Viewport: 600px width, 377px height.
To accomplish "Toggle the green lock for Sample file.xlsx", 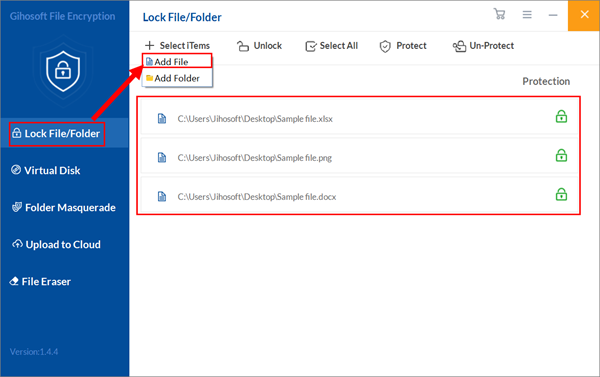I will [561, 117].
